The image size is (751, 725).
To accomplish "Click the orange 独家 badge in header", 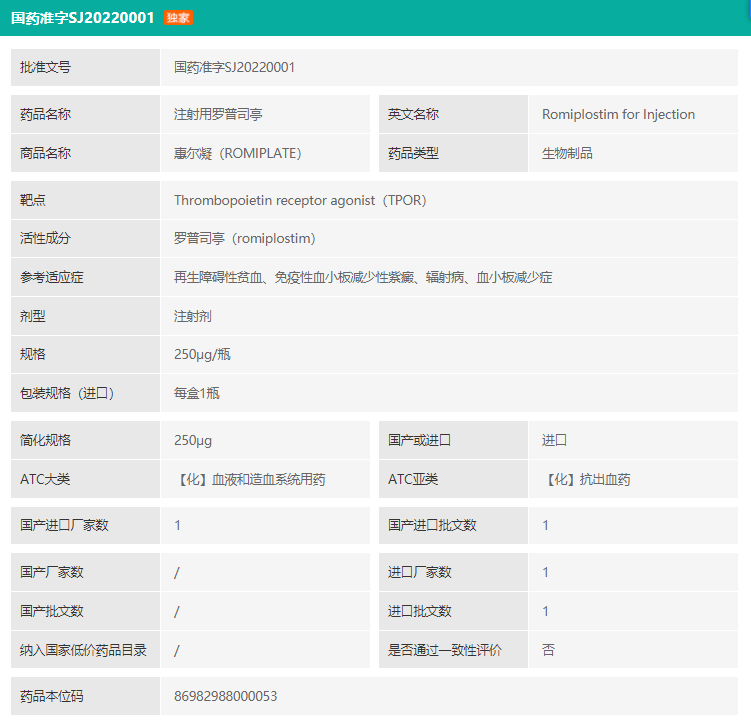I will (178, 18).
